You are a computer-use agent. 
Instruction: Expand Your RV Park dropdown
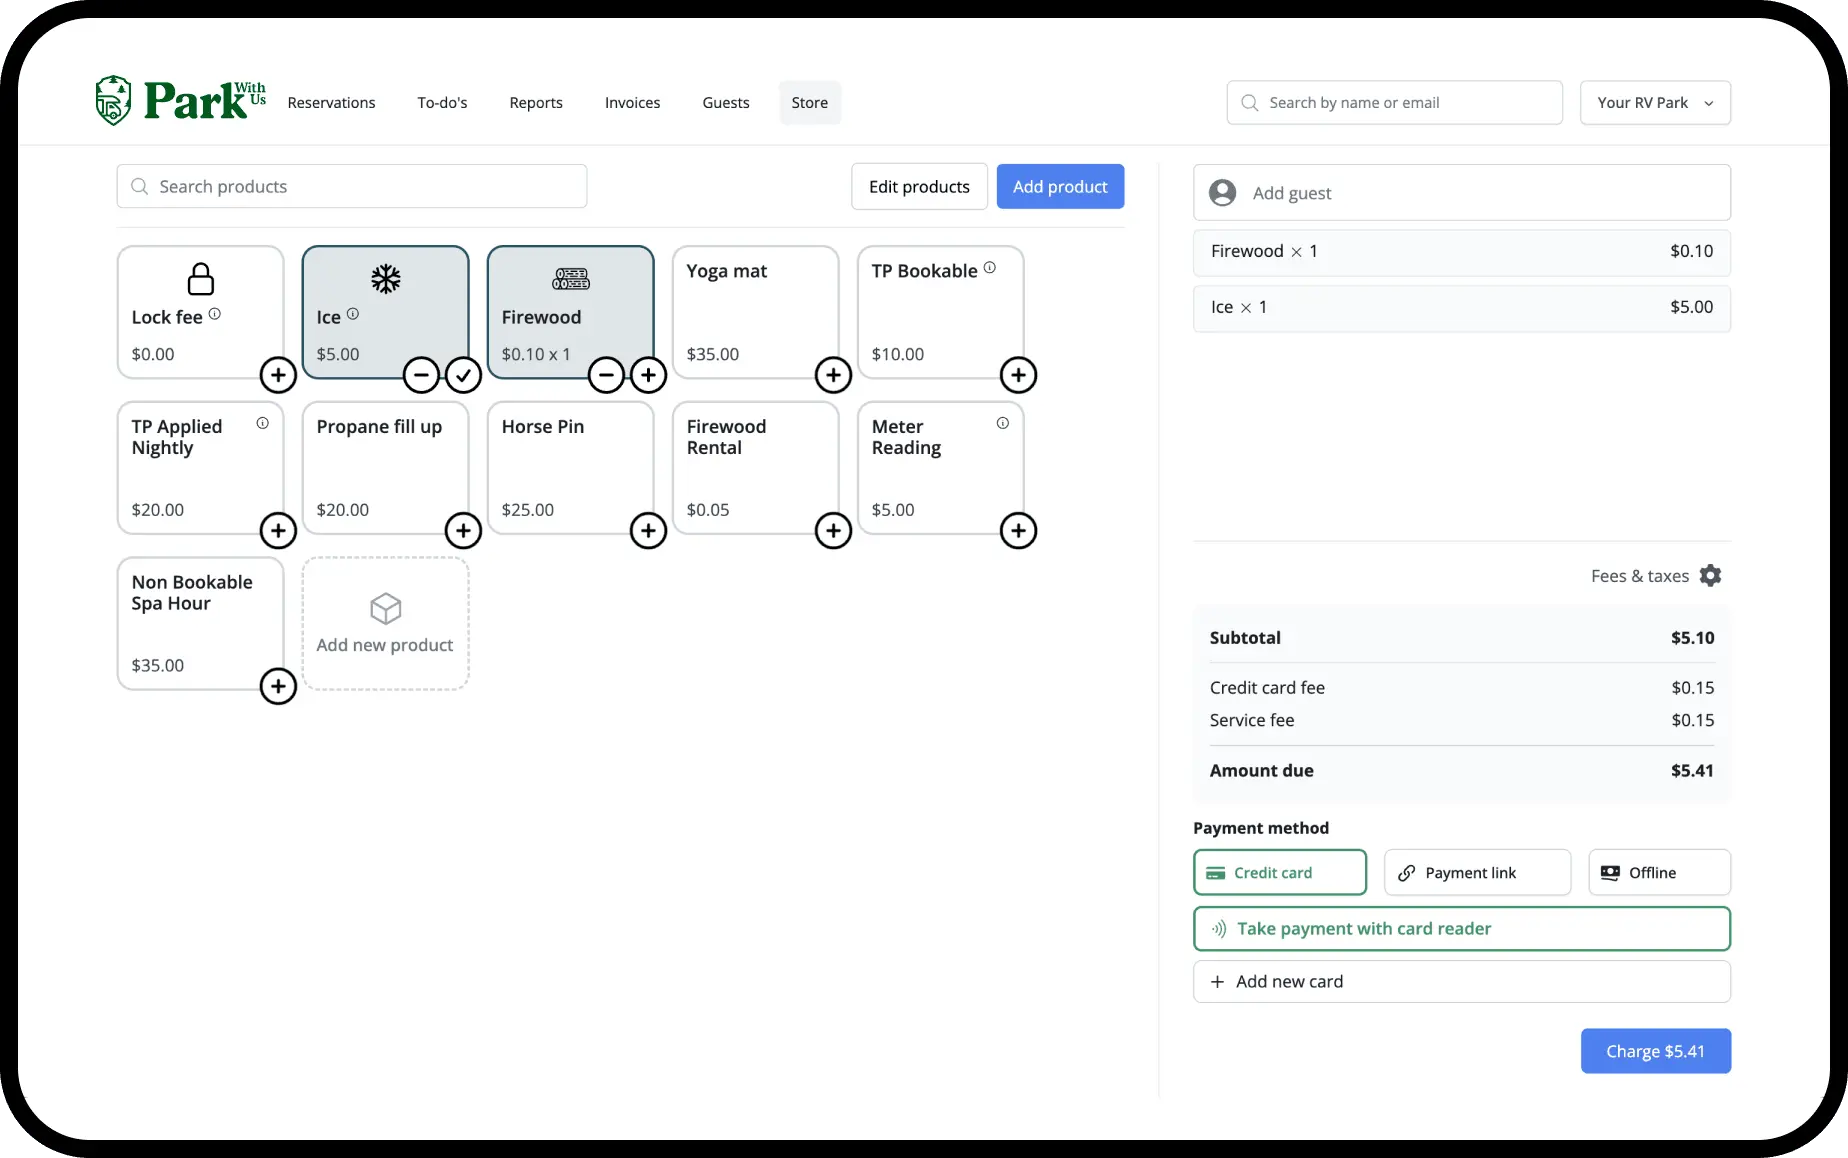(1655, 102)
